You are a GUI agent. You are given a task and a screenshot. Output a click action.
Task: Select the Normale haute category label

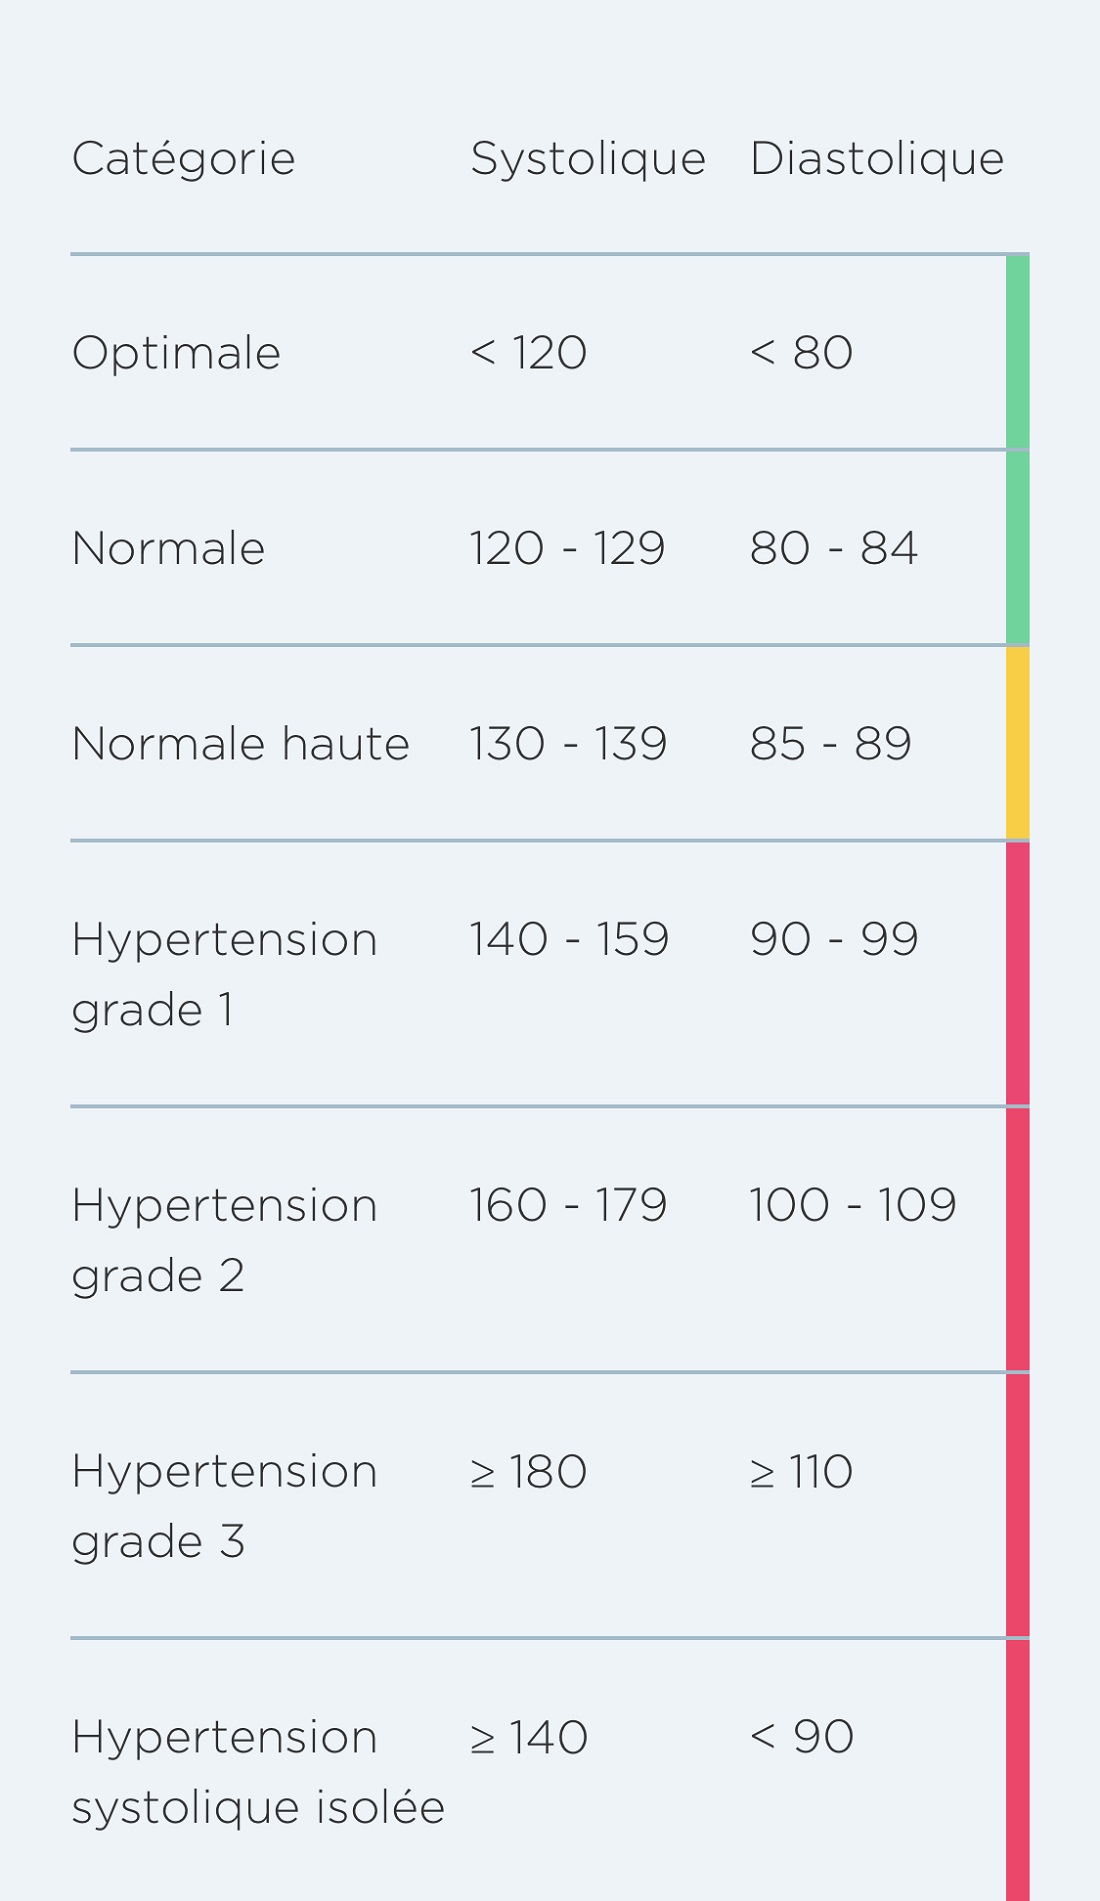pos(240,744)
